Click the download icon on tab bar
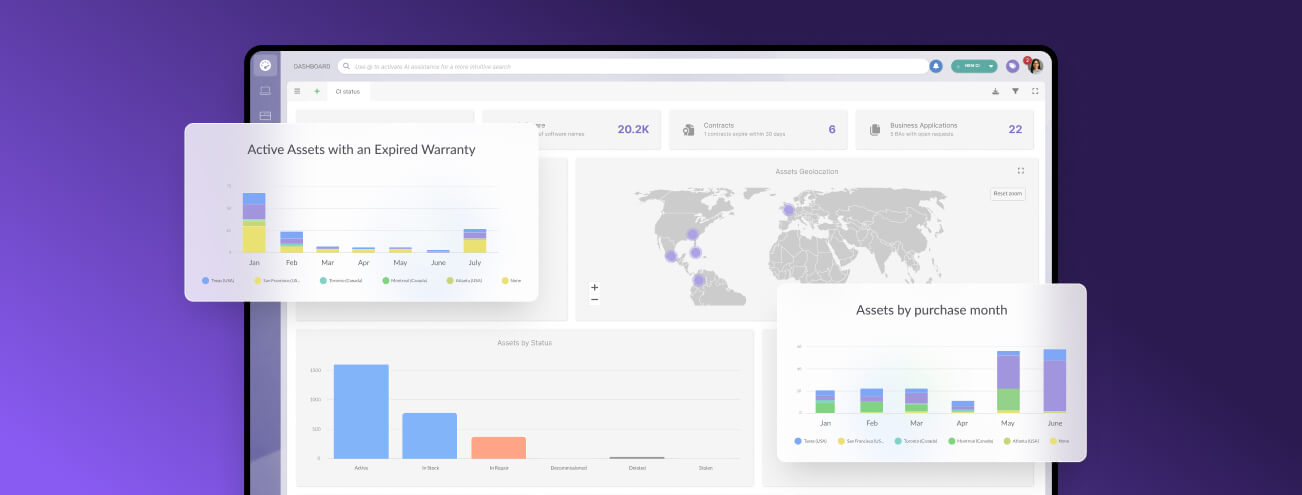1302x495 pixels. pos(995,91)
